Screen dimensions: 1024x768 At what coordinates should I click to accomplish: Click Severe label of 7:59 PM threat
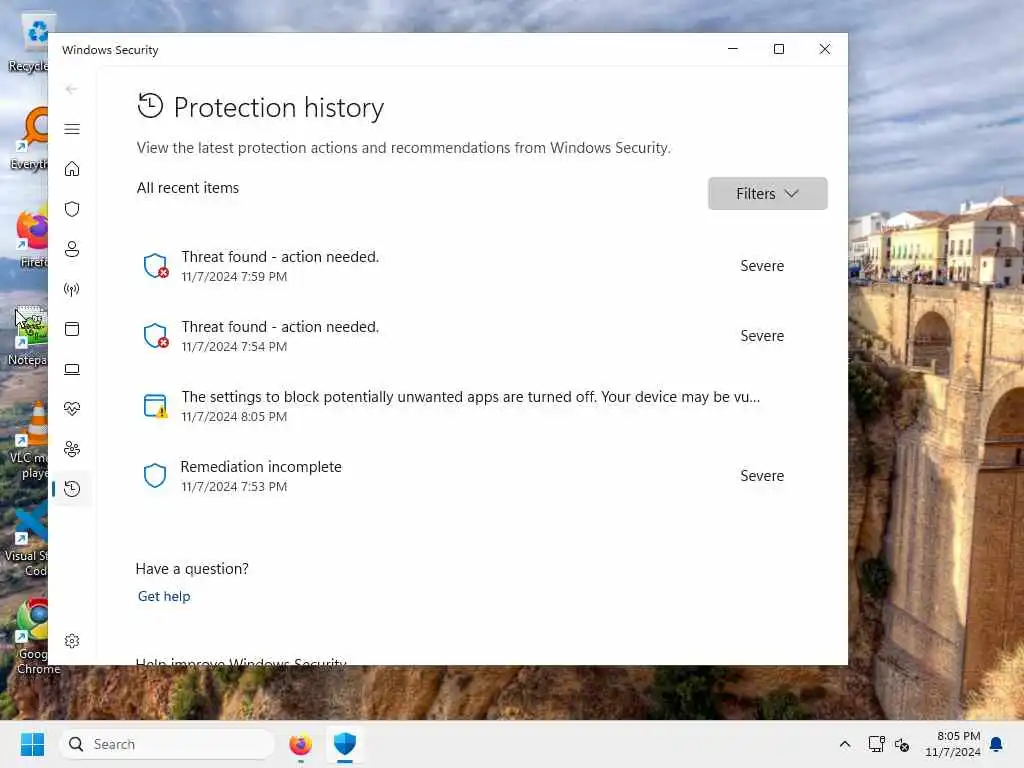click(762, 266)
